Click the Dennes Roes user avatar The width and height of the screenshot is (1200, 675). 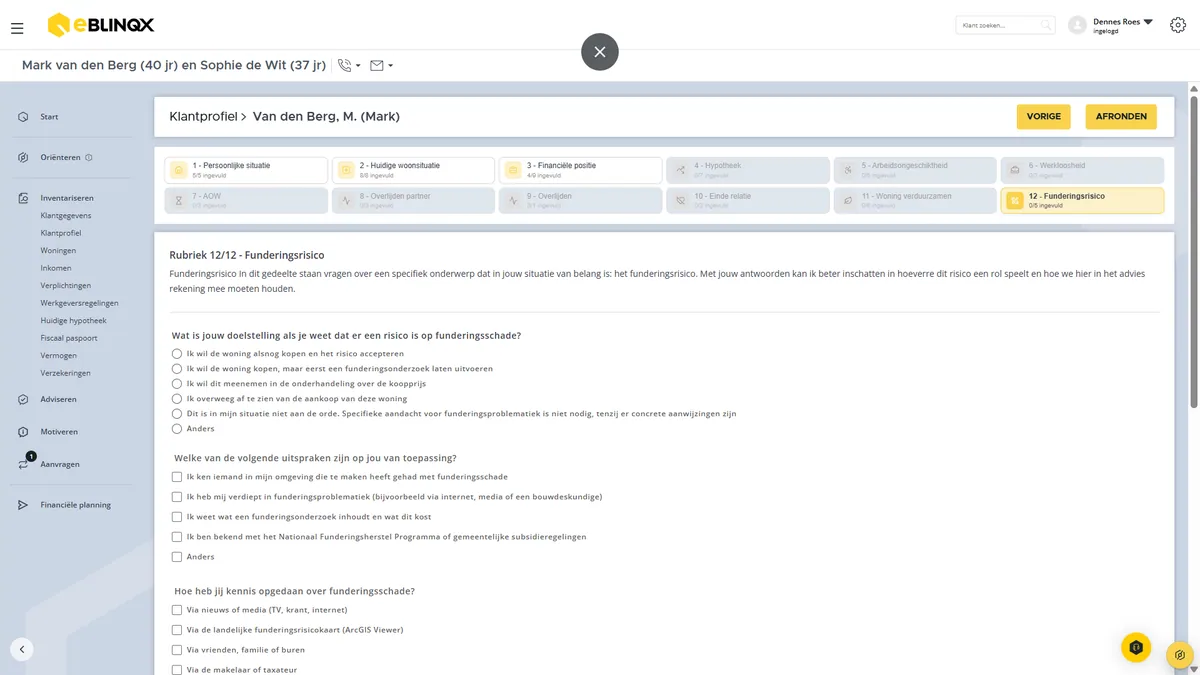(x=1077, y=25)
